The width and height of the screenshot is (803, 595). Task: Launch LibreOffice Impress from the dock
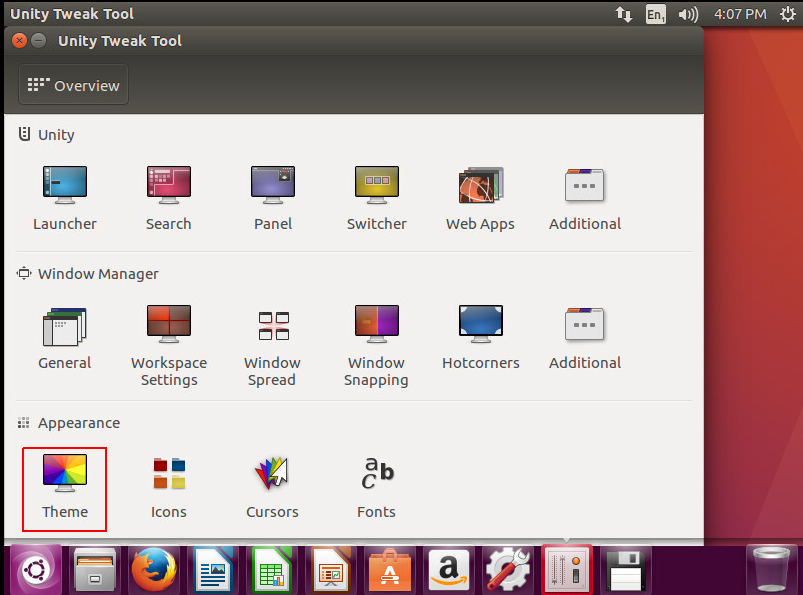(x=331, y=569)
